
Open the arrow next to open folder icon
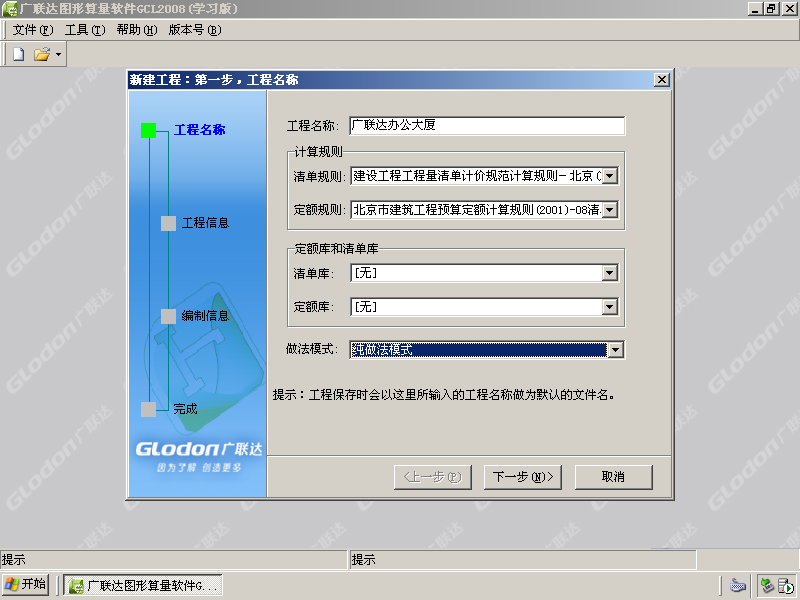[58, 54]
